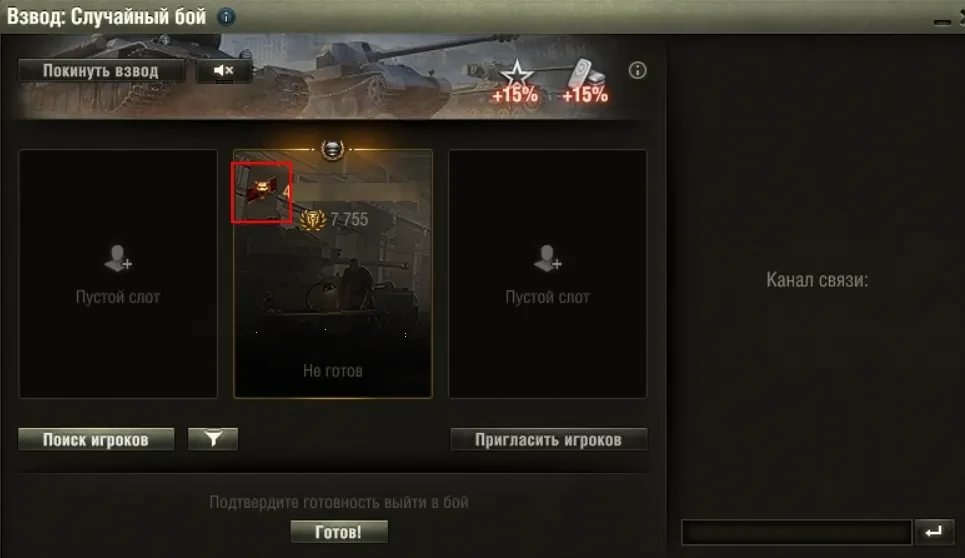Confirm readiness with Готов! button
Screen dimensions: 965x558
(339, 532)
